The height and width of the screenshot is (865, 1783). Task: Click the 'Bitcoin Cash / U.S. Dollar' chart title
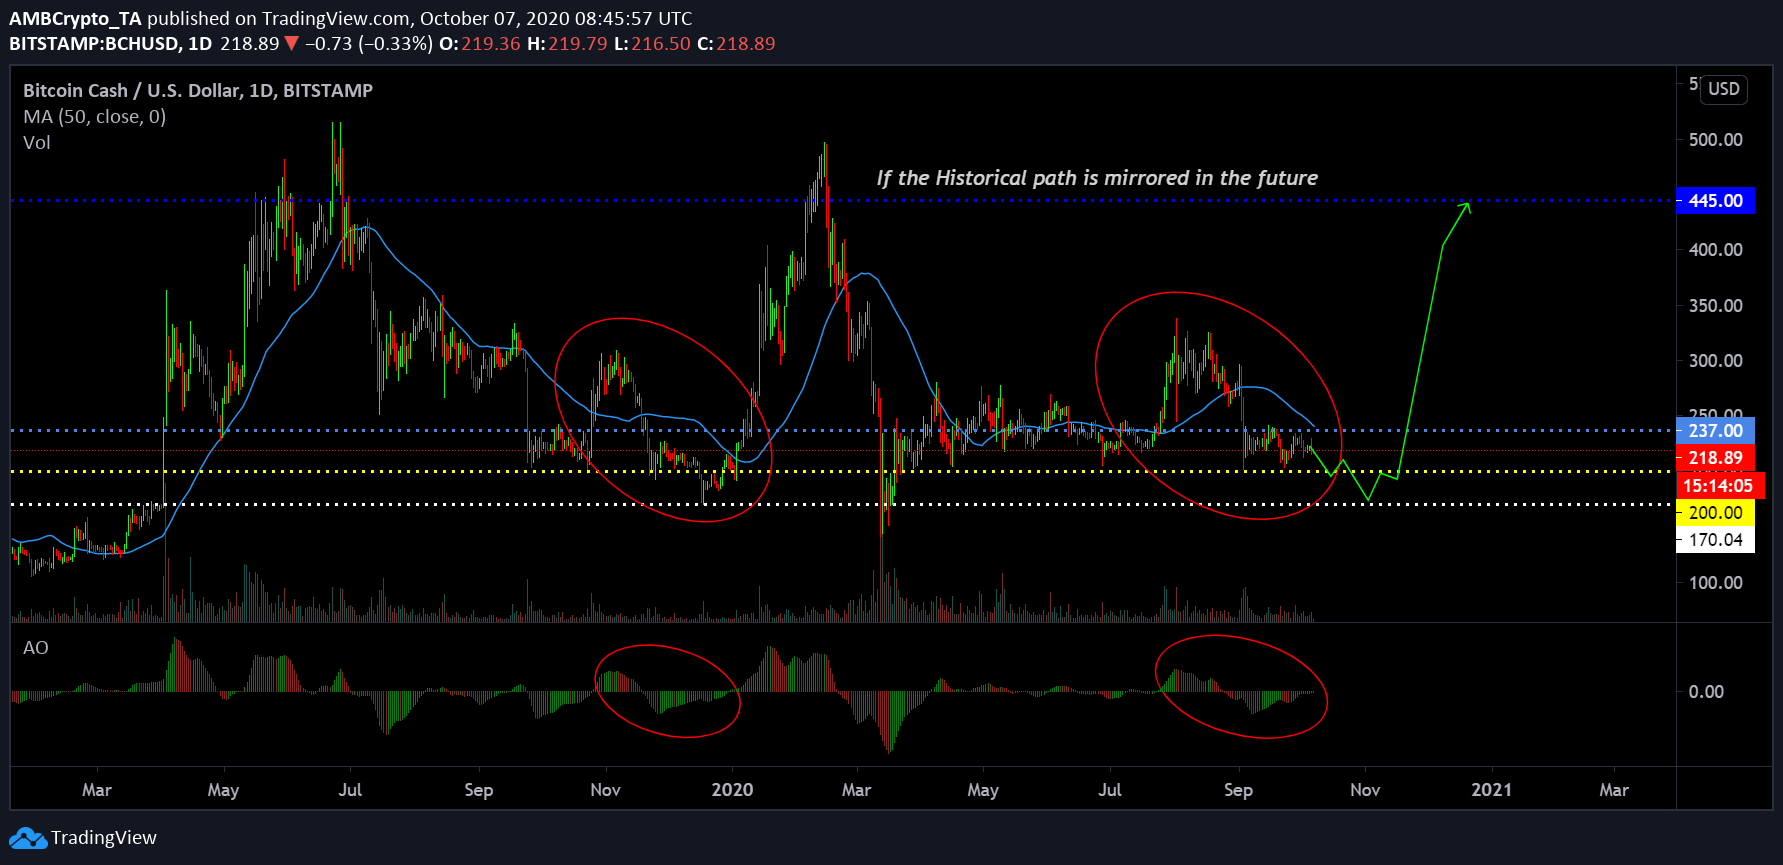click(x=198, y=91)
